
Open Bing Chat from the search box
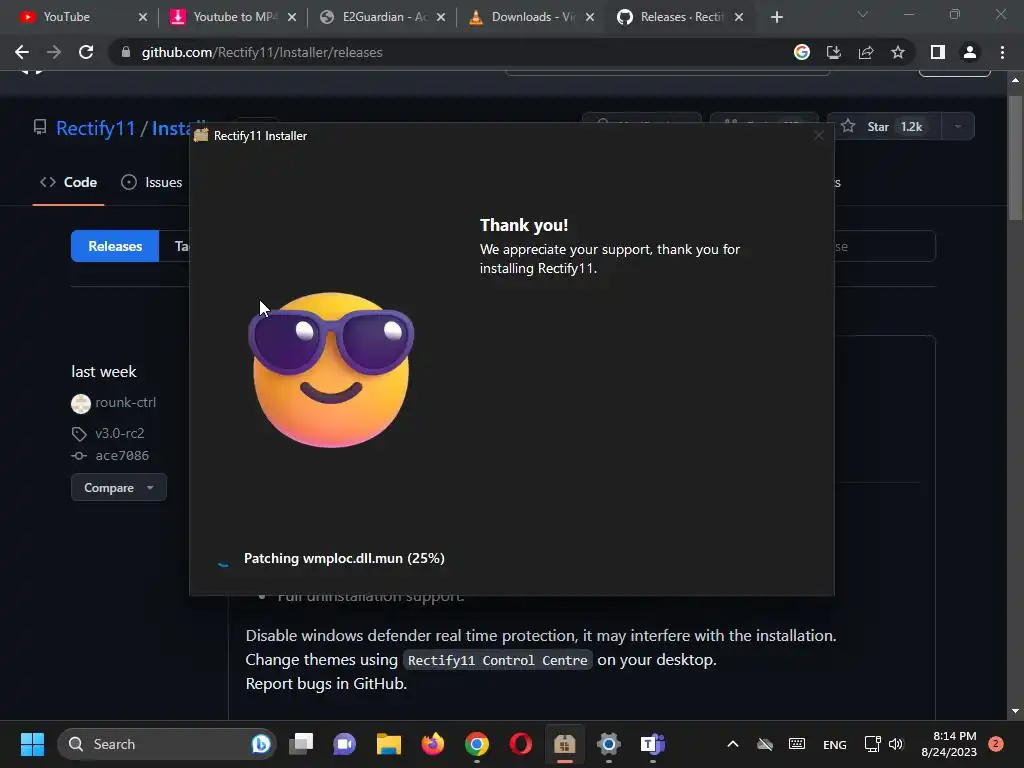pyautogui.click(x=261, y=744)
